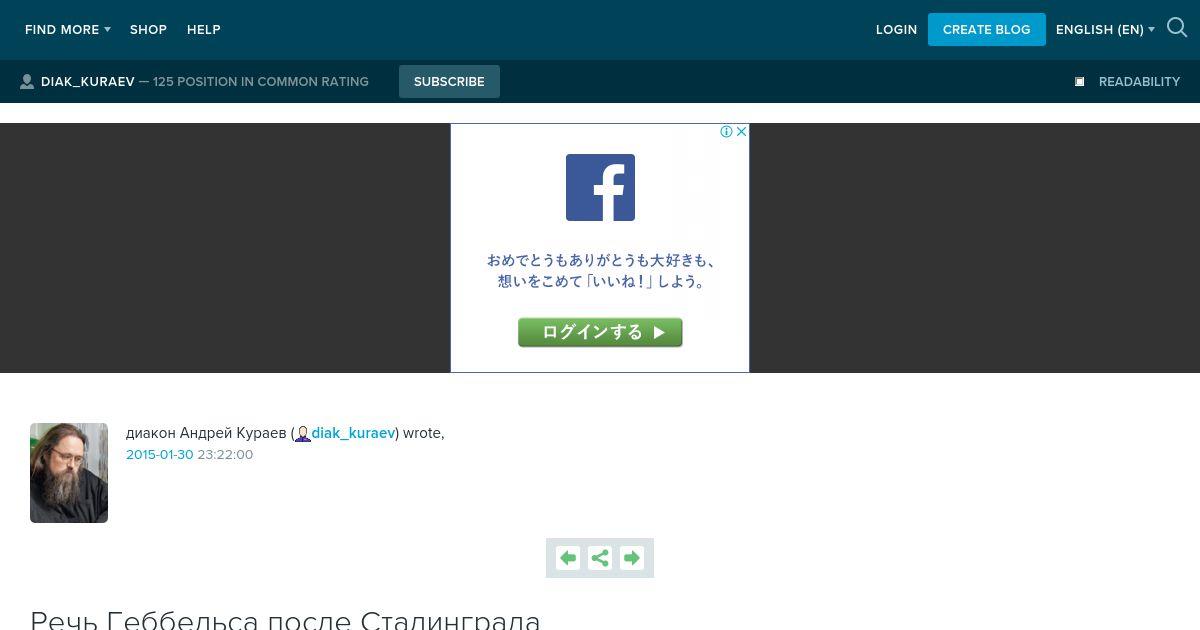Expand the Find More dropdown
This screenshot has height=630, width=1200.
point(68,30)
